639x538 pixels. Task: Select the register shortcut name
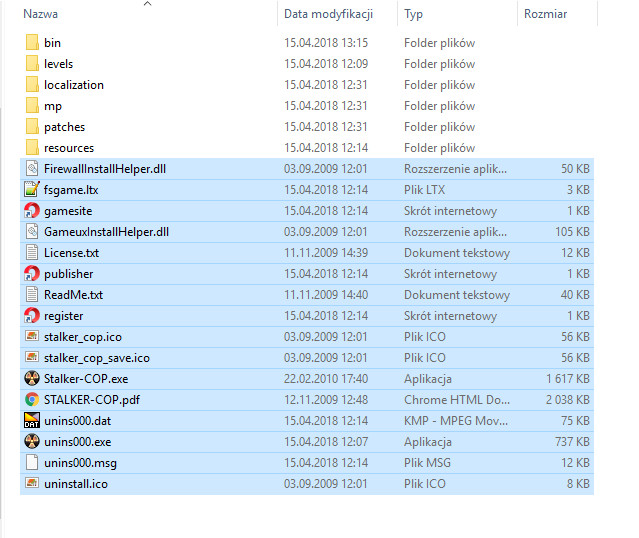pos(64,316)
